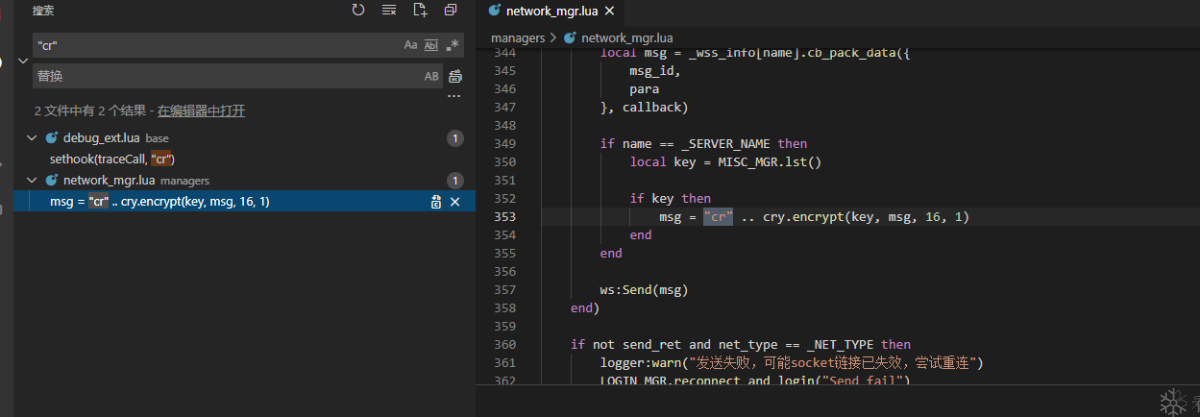The height and width of the screenshot is (417, 1200).
Task: Dismiss the selected msg match
Action: 455,202
